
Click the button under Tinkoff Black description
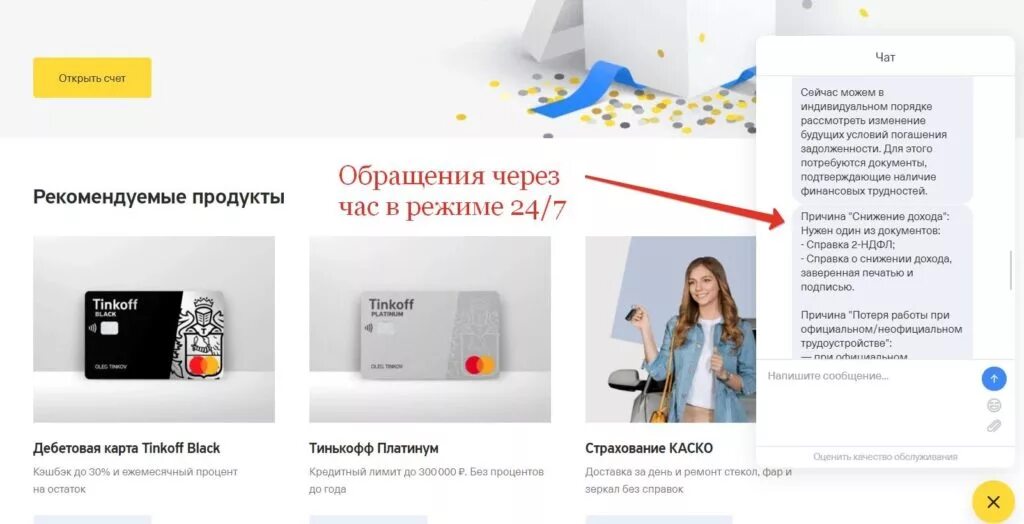coord(92,519)
